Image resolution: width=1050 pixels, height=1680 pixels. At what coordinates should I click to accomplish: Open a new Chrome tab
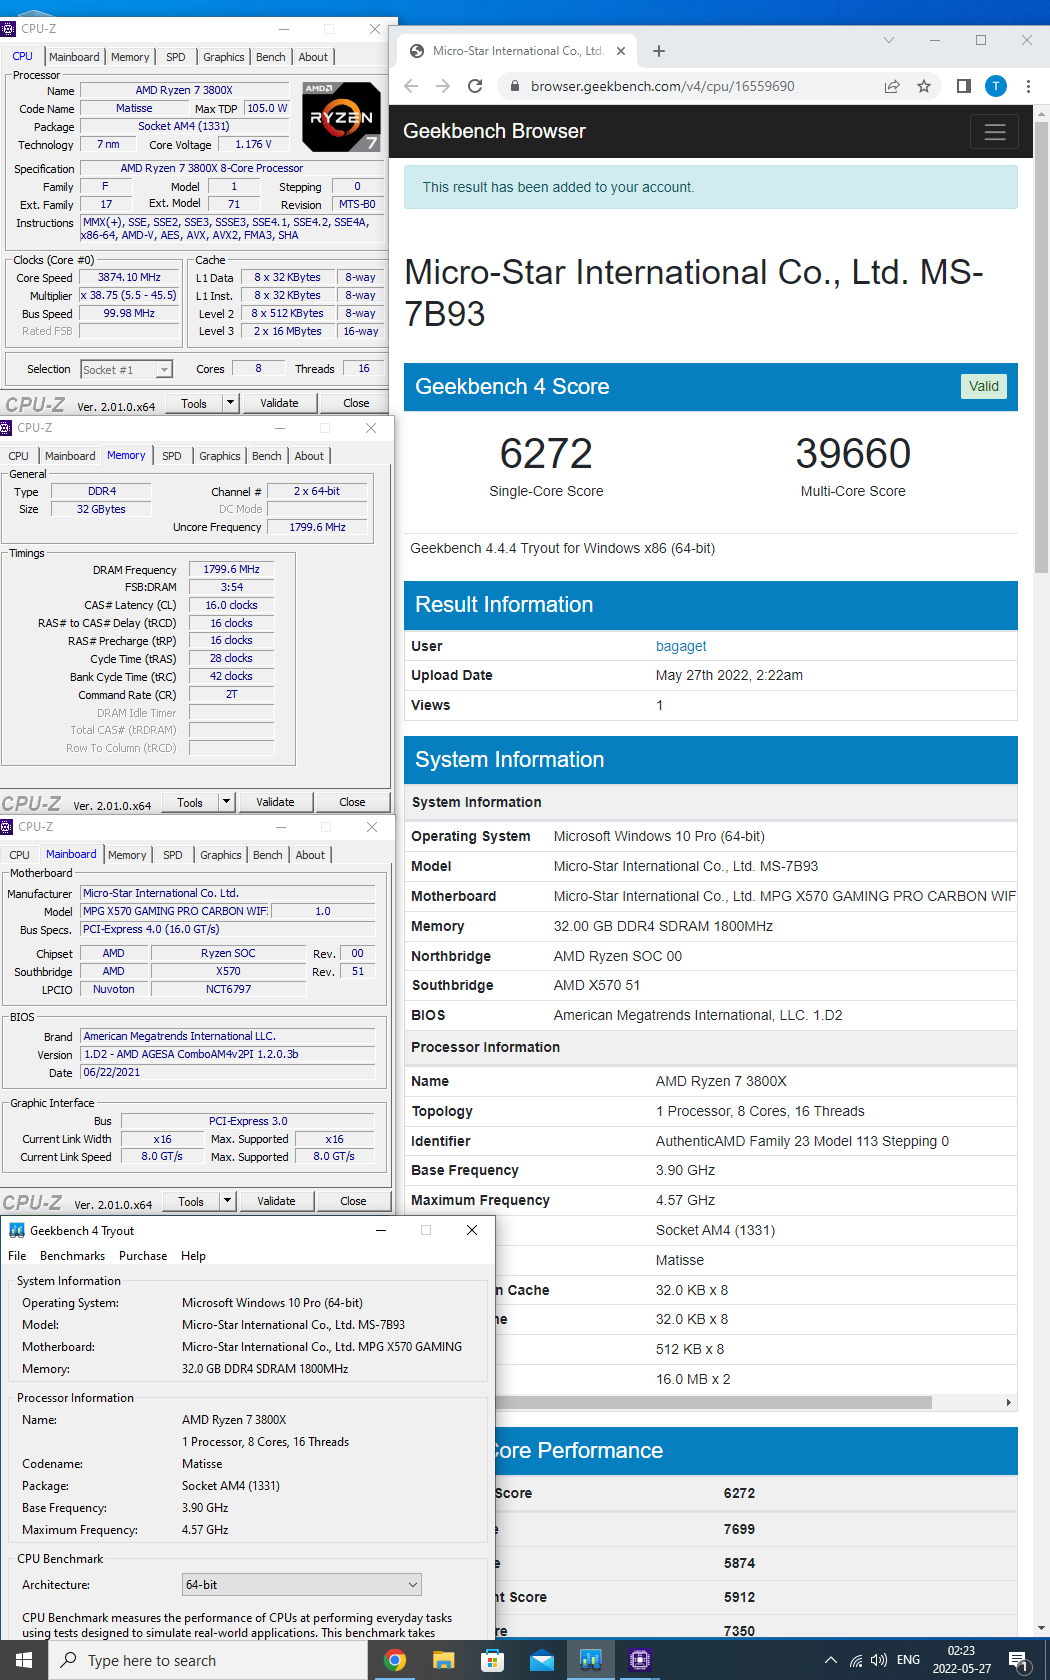tap(659, 51)
